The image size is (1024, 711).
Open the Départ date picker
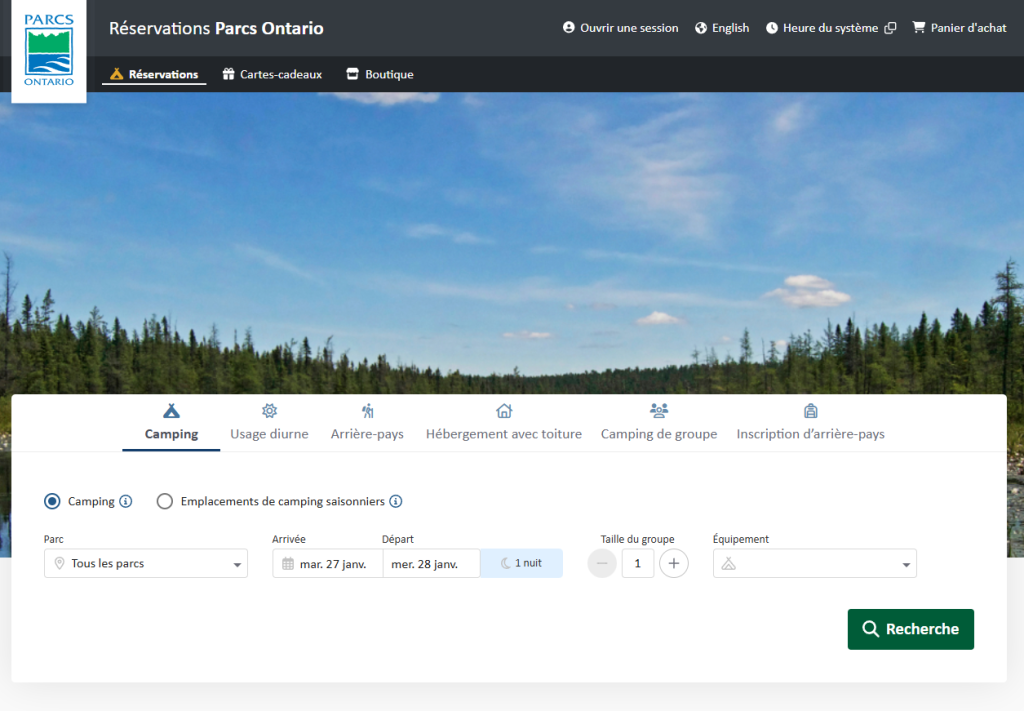431,563
